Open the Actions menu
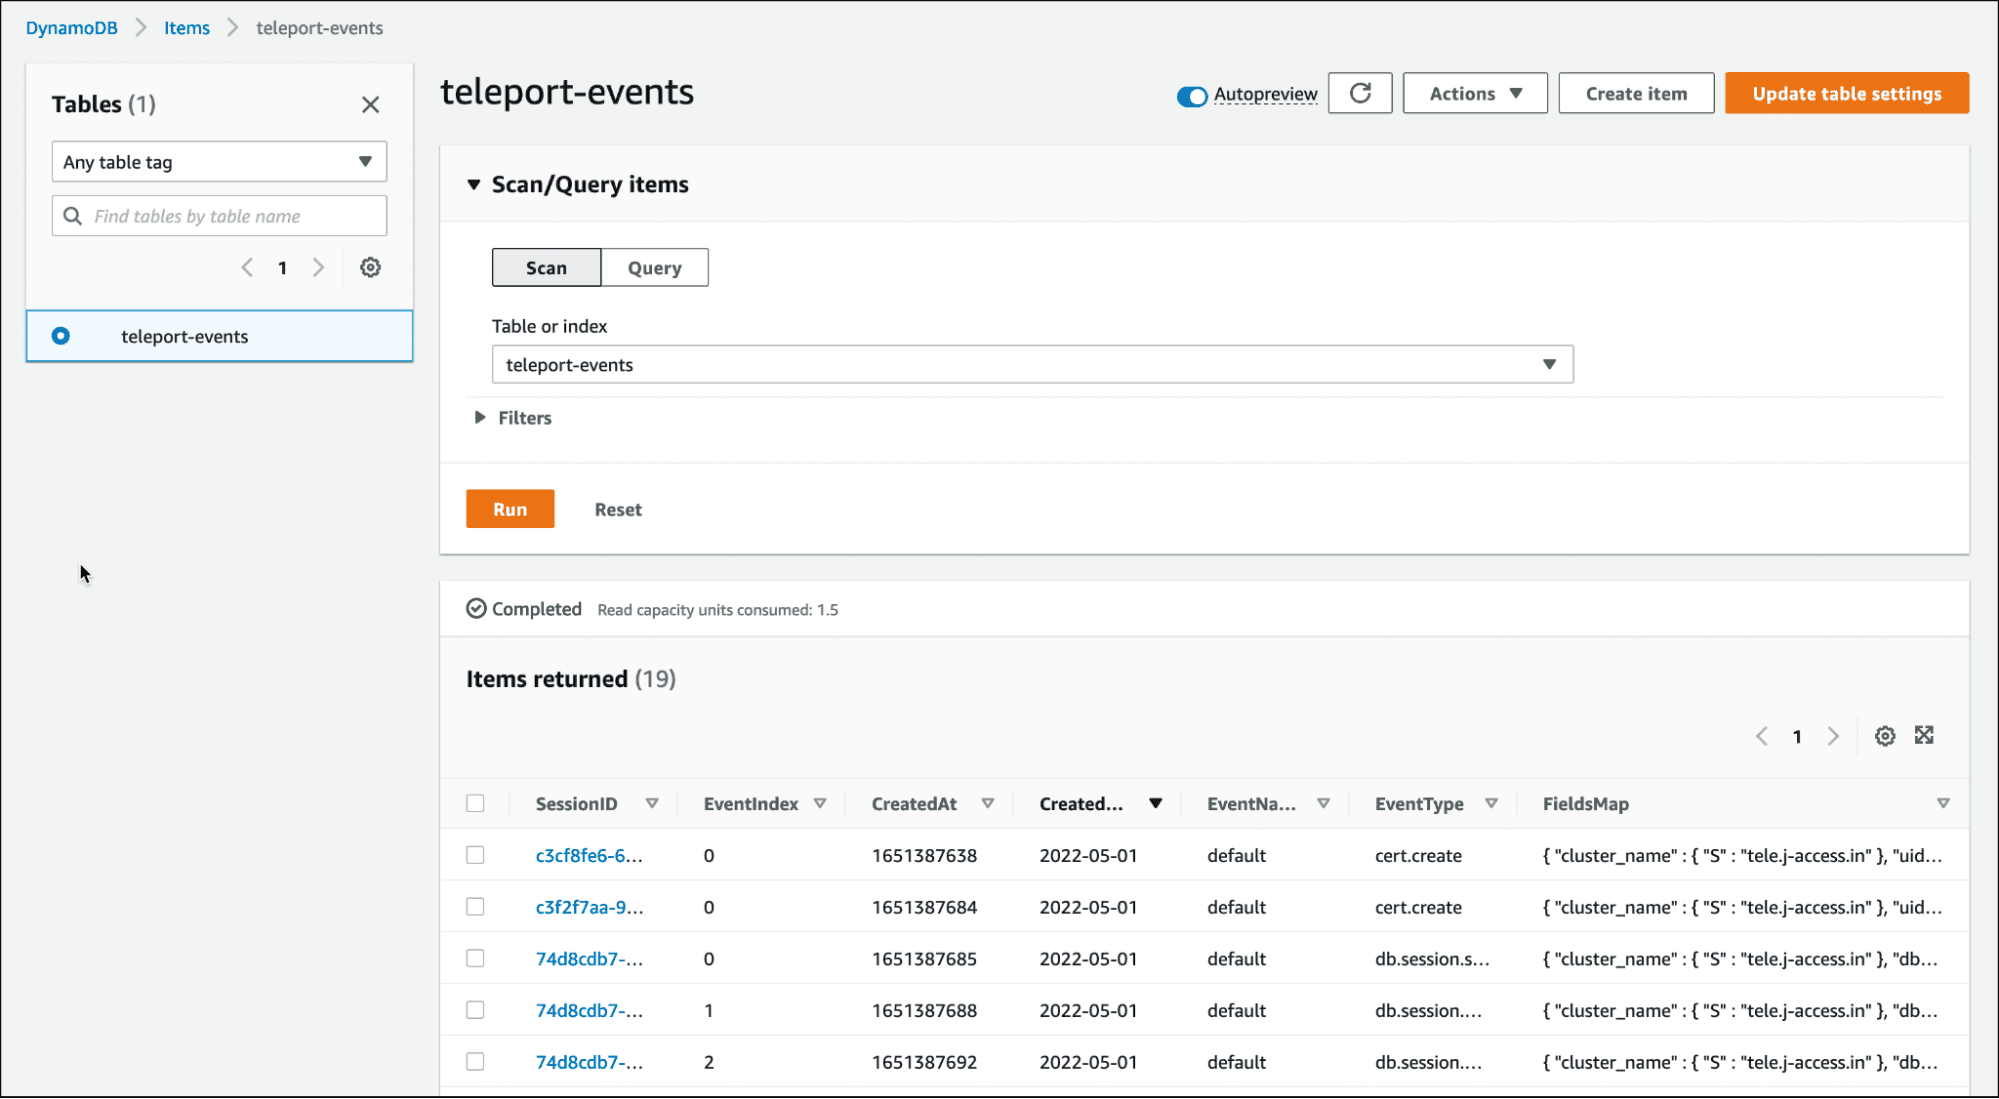 tap(1474, 92)
